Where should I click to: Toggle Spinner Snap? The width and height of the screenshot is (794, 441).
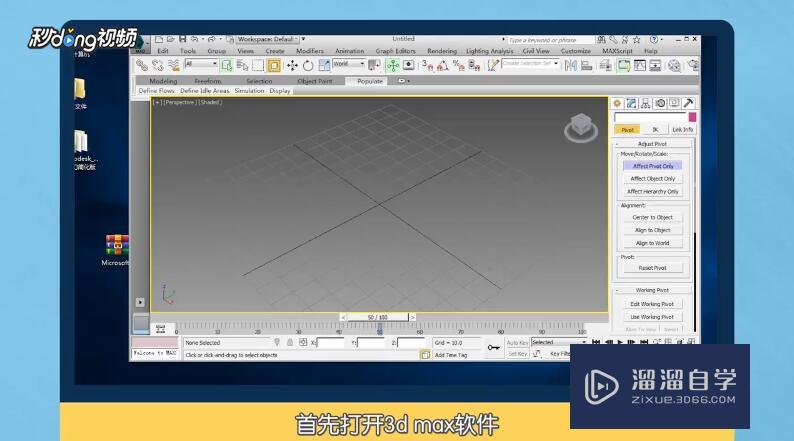474,65
